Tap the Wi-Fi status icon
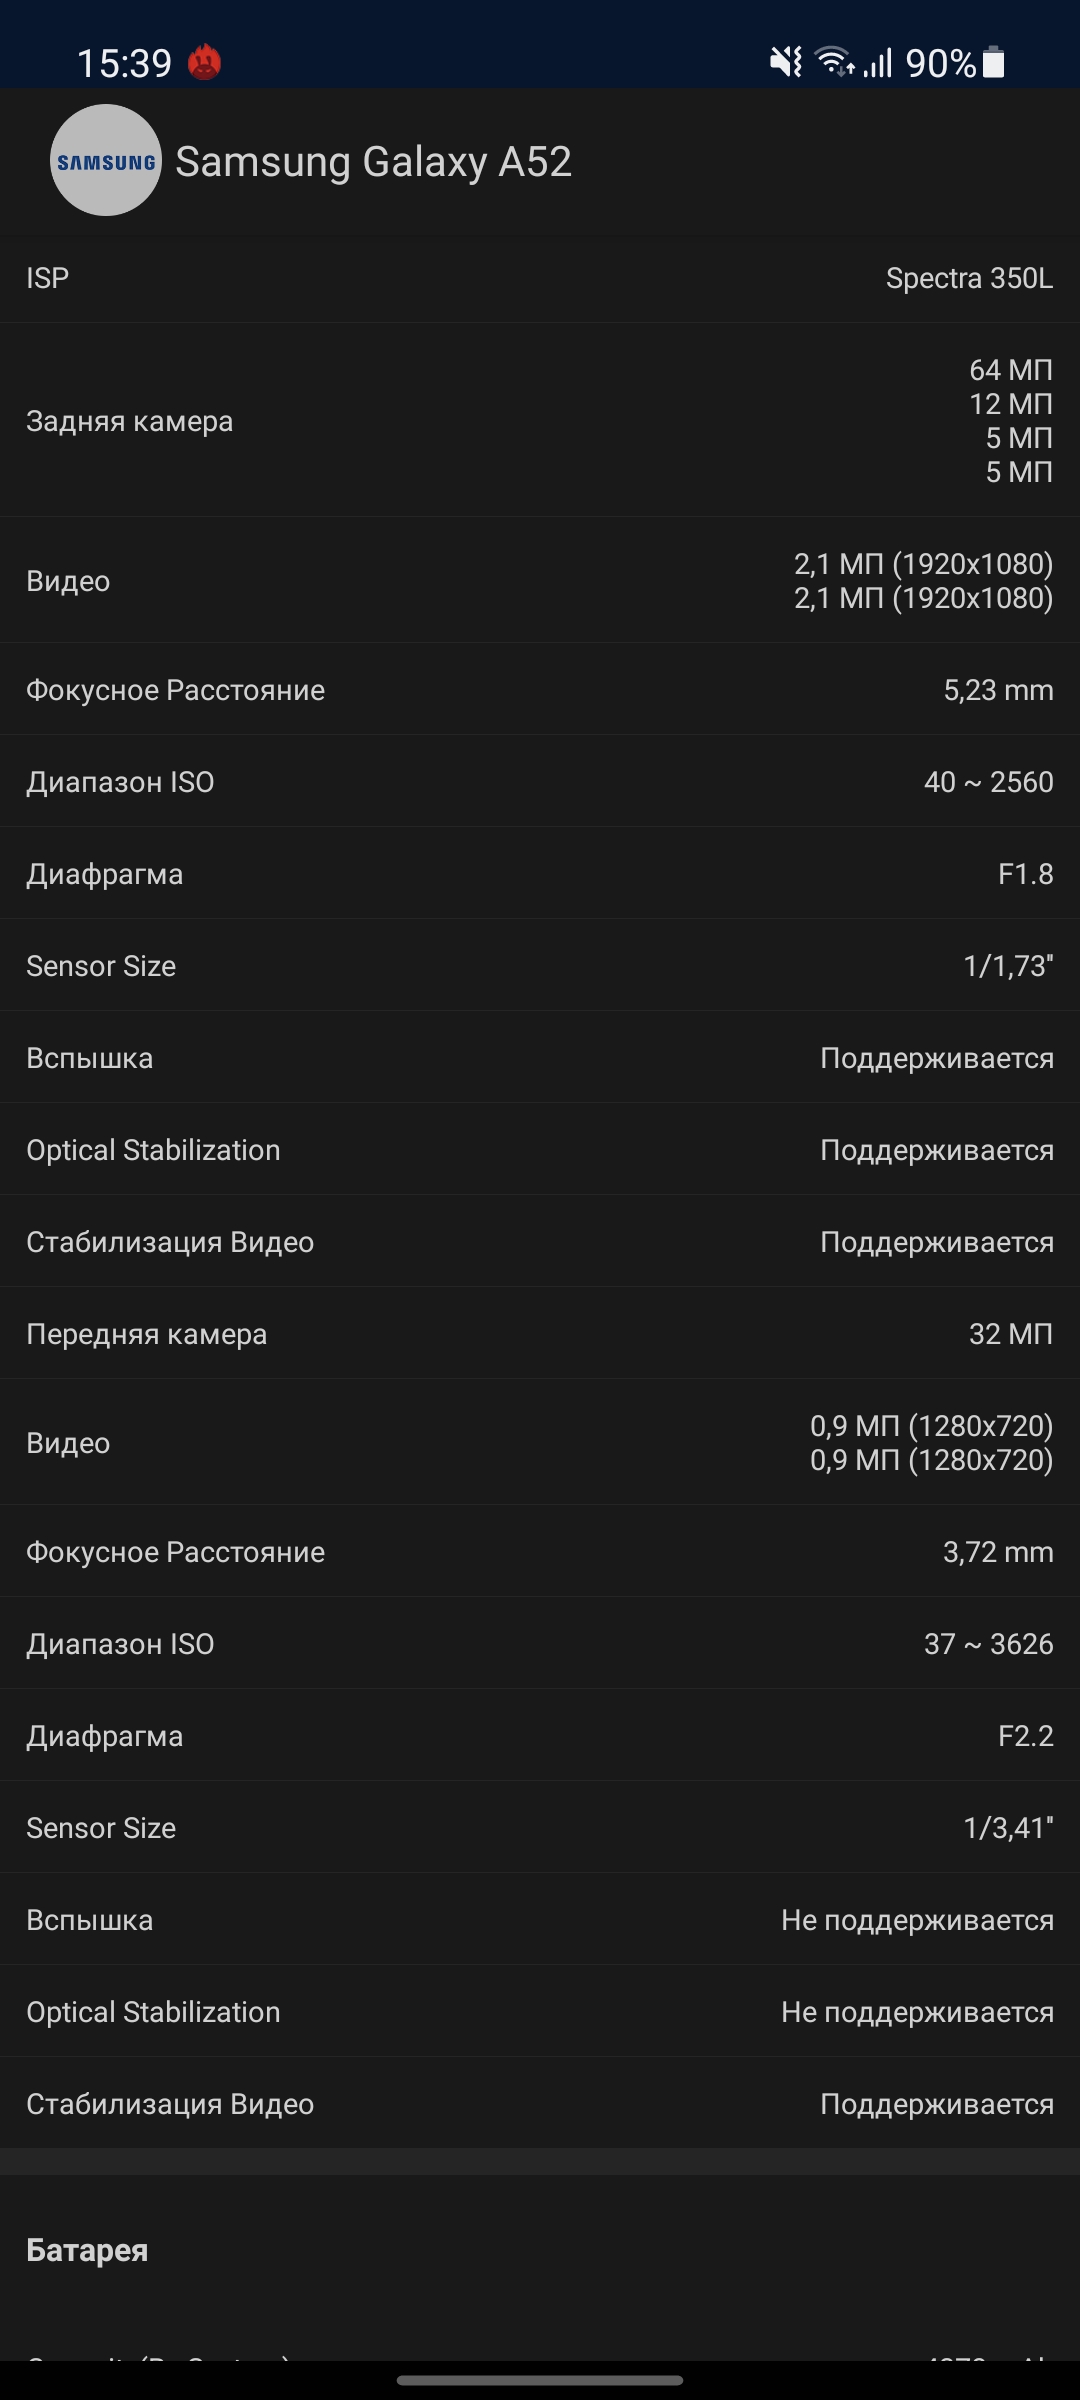Screen dimensions: 1080x2400 pyautogui.click(x=834, y=63)
